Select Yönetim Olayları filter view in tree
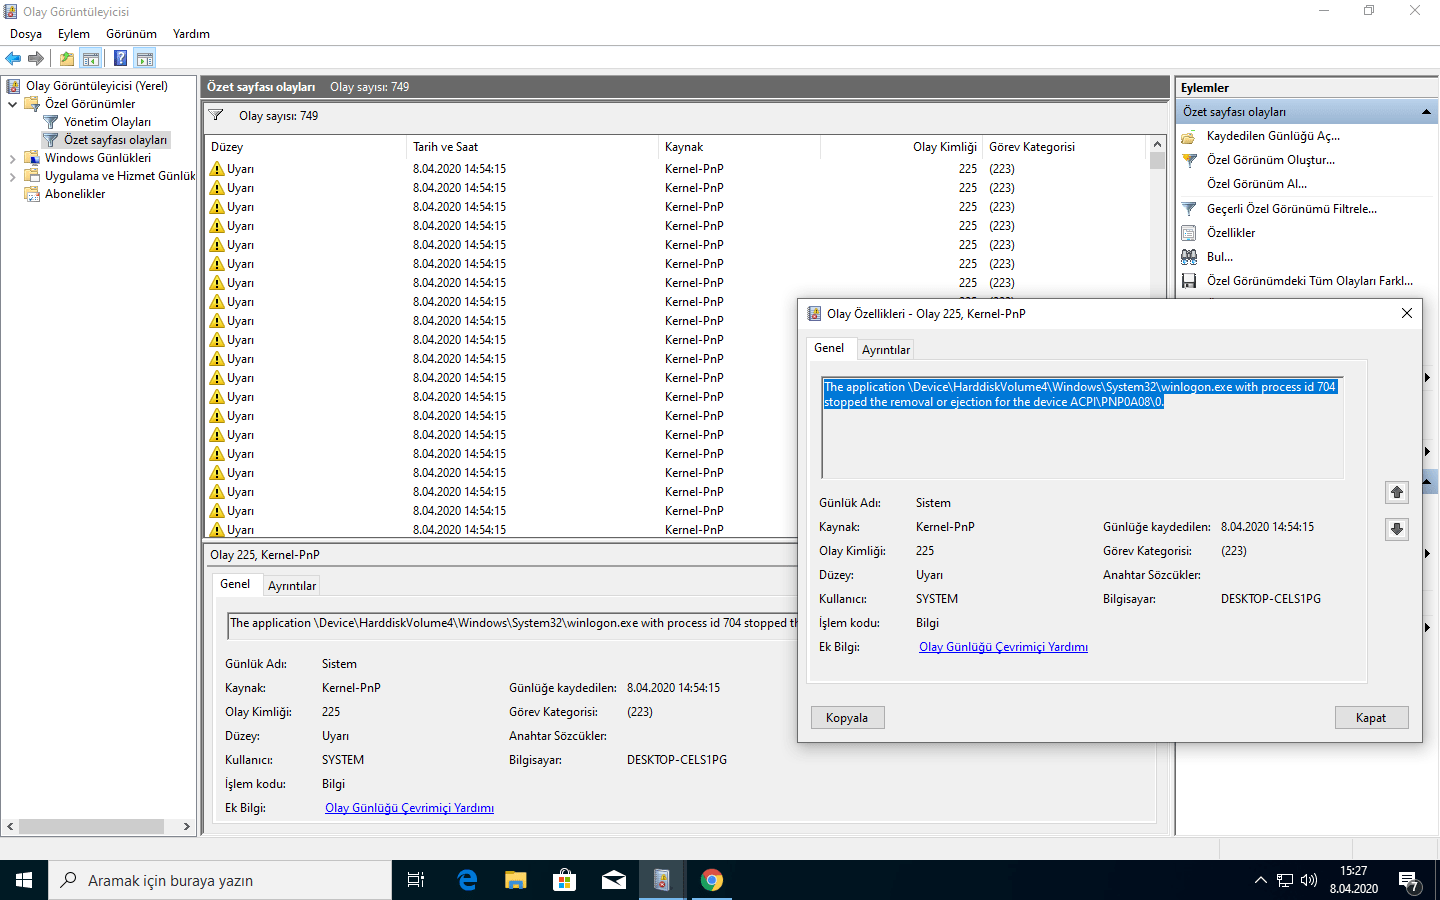Screen dimensions: 1440x900 [107, 122]
